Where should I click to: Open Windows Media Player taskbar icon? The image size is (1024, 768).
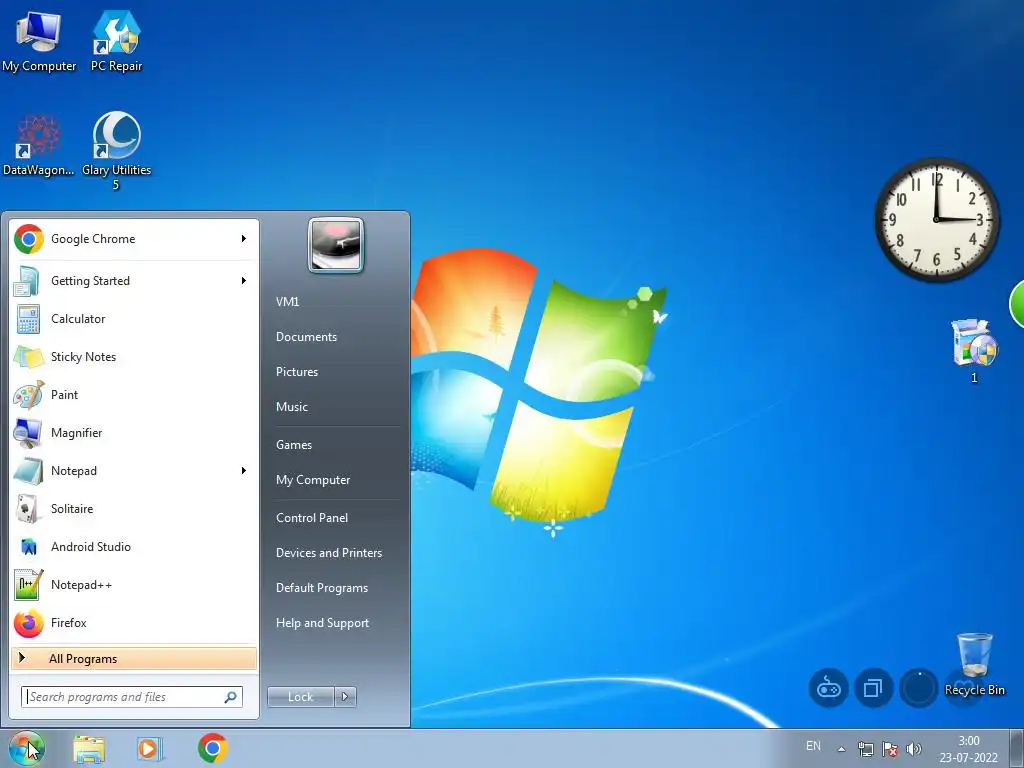click(150, 748)
